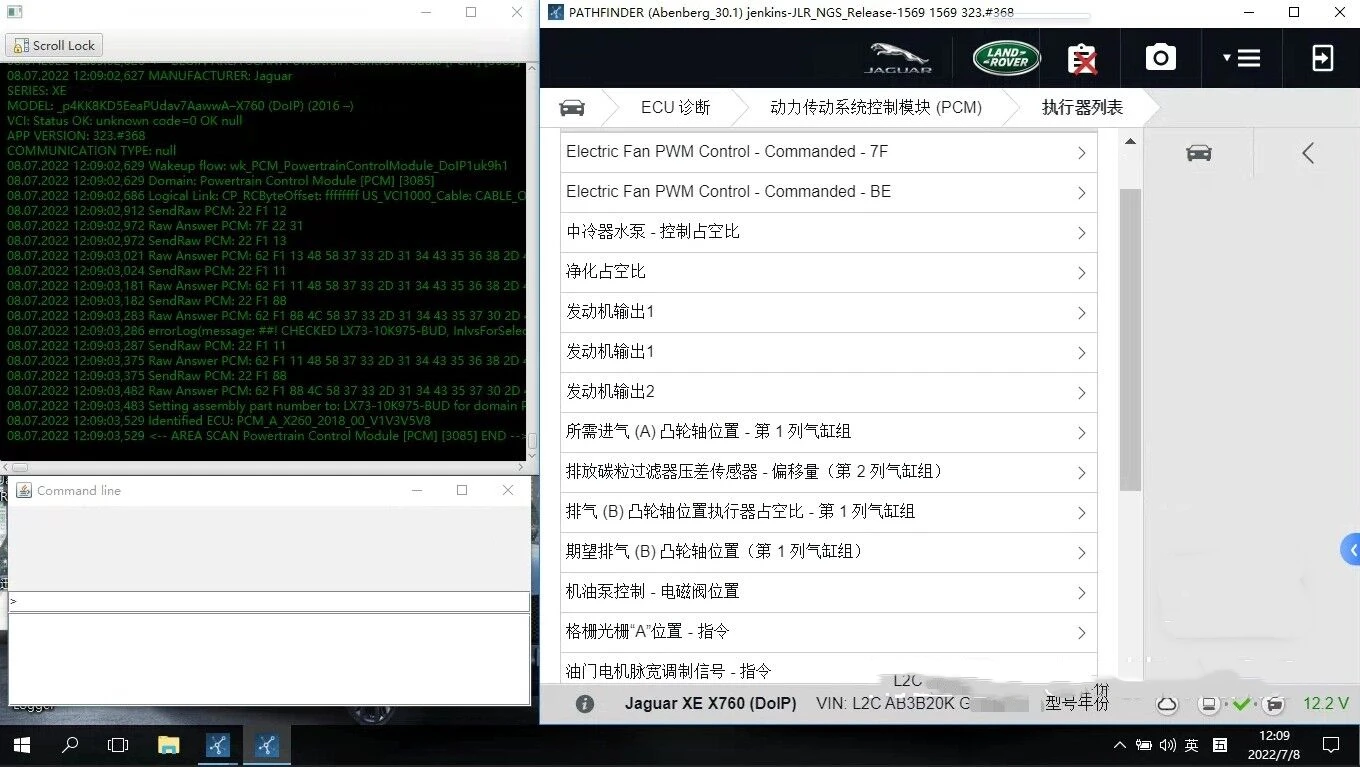Click the vehicle info icon in status bar
1360x767 pixels.
click(x=585, y=704)
